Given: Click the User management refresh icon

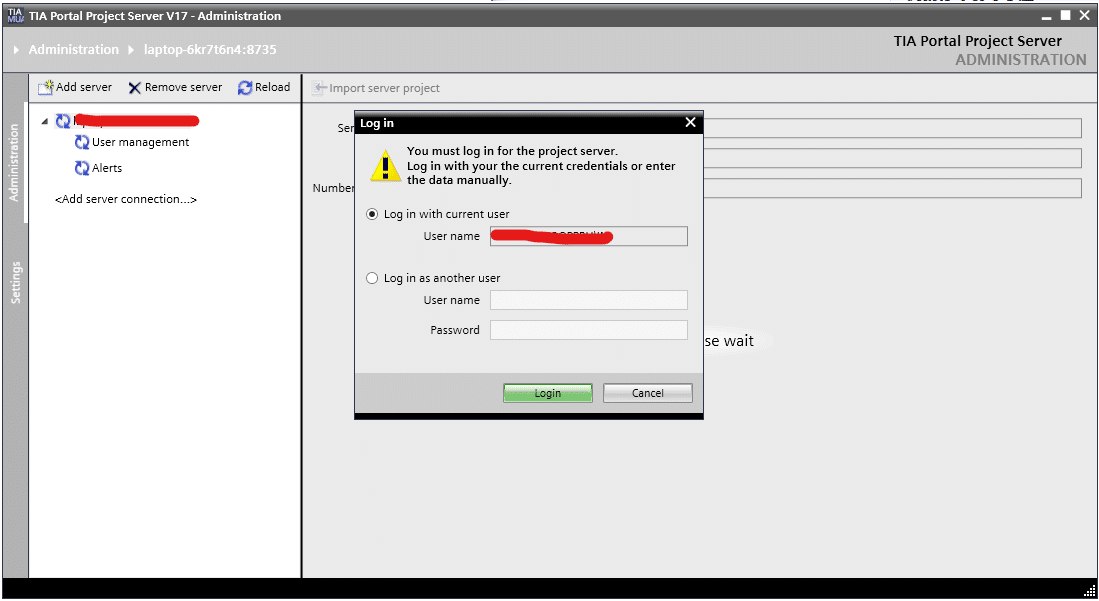Looking at the screenshot, I should [82, 142].
